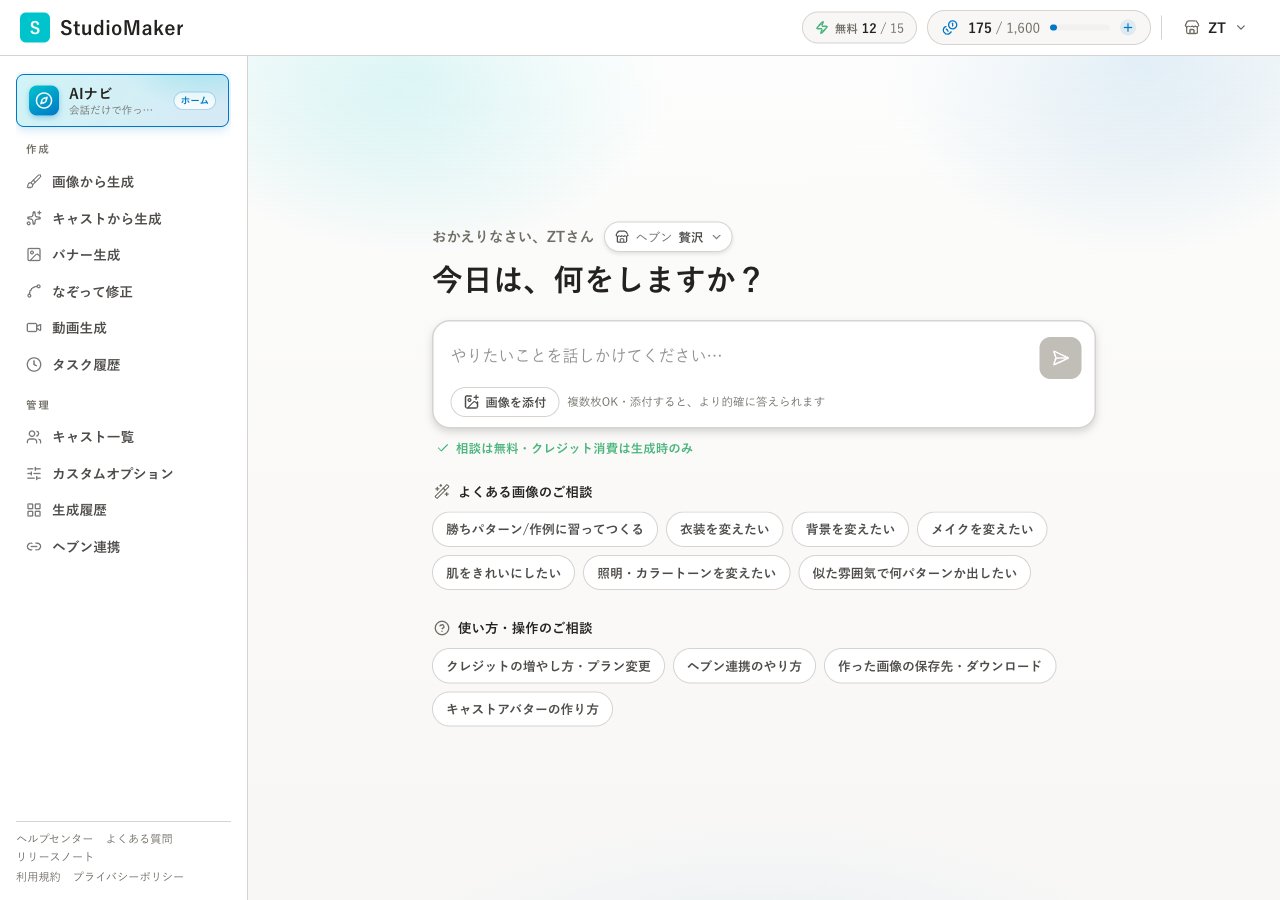Choose 勝ちパターン/作例に習ってつくる suggestion

(x=545, y=529)
